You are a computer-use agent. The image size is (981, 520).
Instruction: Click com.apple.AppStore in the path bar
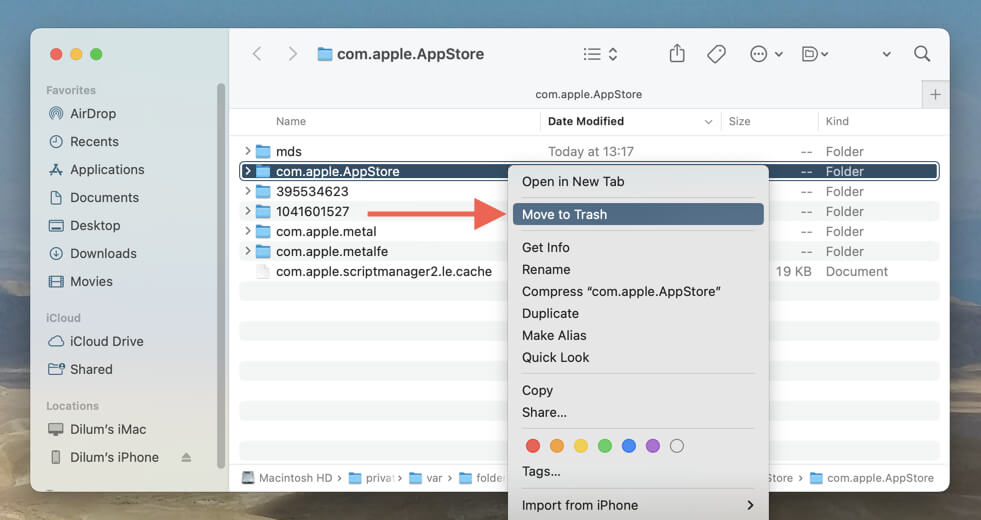pyautogui.click(x=872, y=478)
